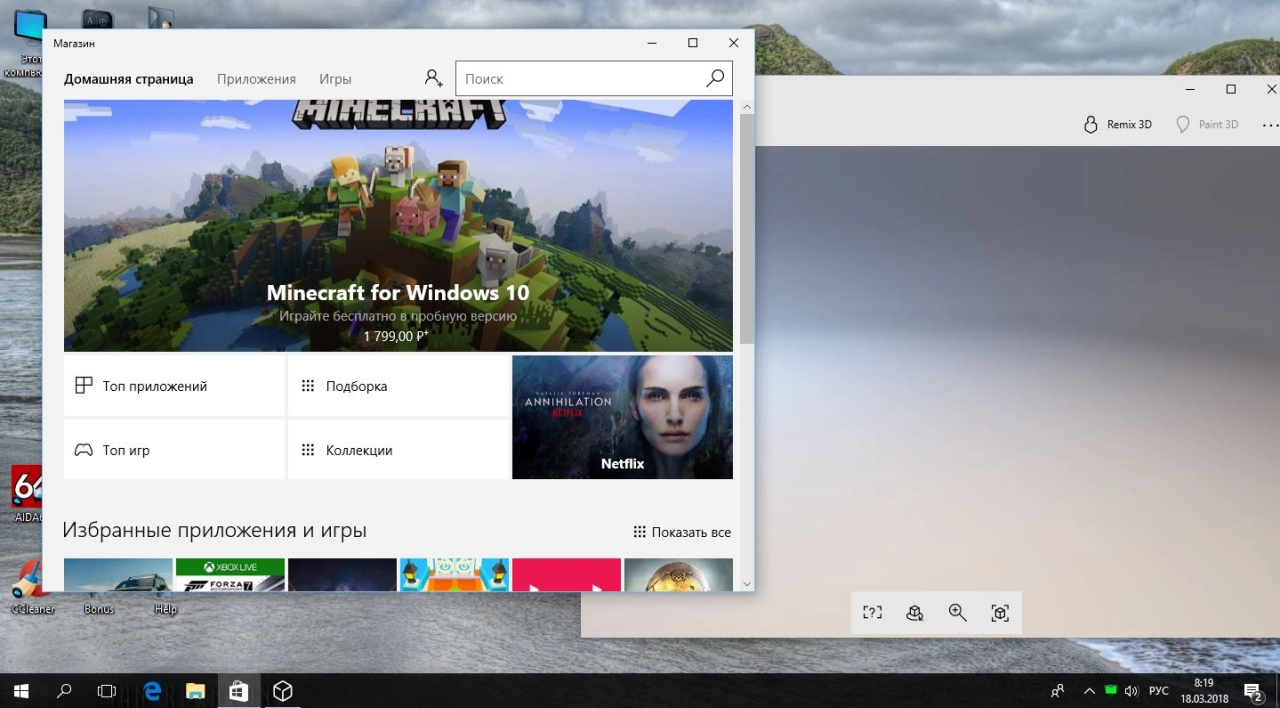Viewport: 1280px width, 708px height.
Task: Click the account sign-in icon in Store
Action: 433,78
